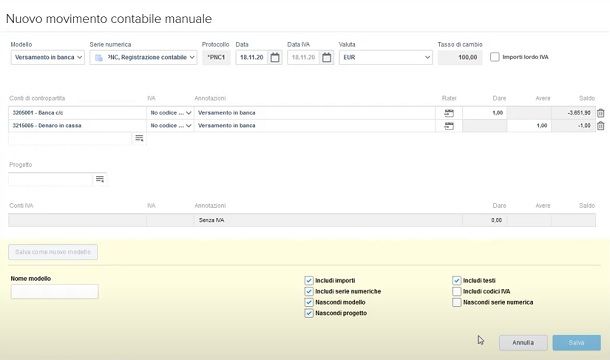Open the IVA code dropdown for Denaro in cassa

(x=171, y=126)
